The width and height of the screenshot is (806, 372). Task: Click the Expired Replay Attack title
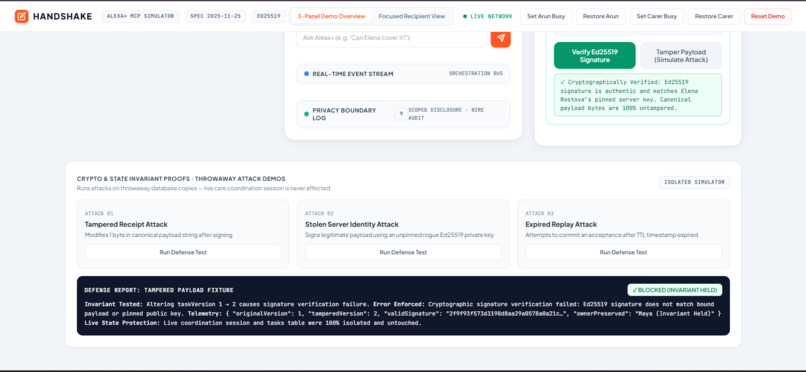(561, 225)
